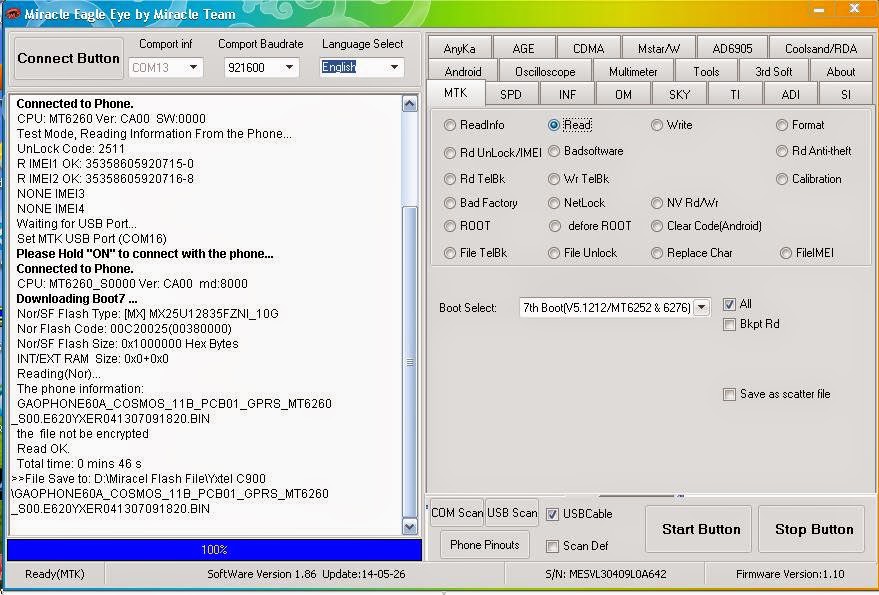Switch to the Android tab
Viewport: 879px width, 595px height.
[463, 72]
